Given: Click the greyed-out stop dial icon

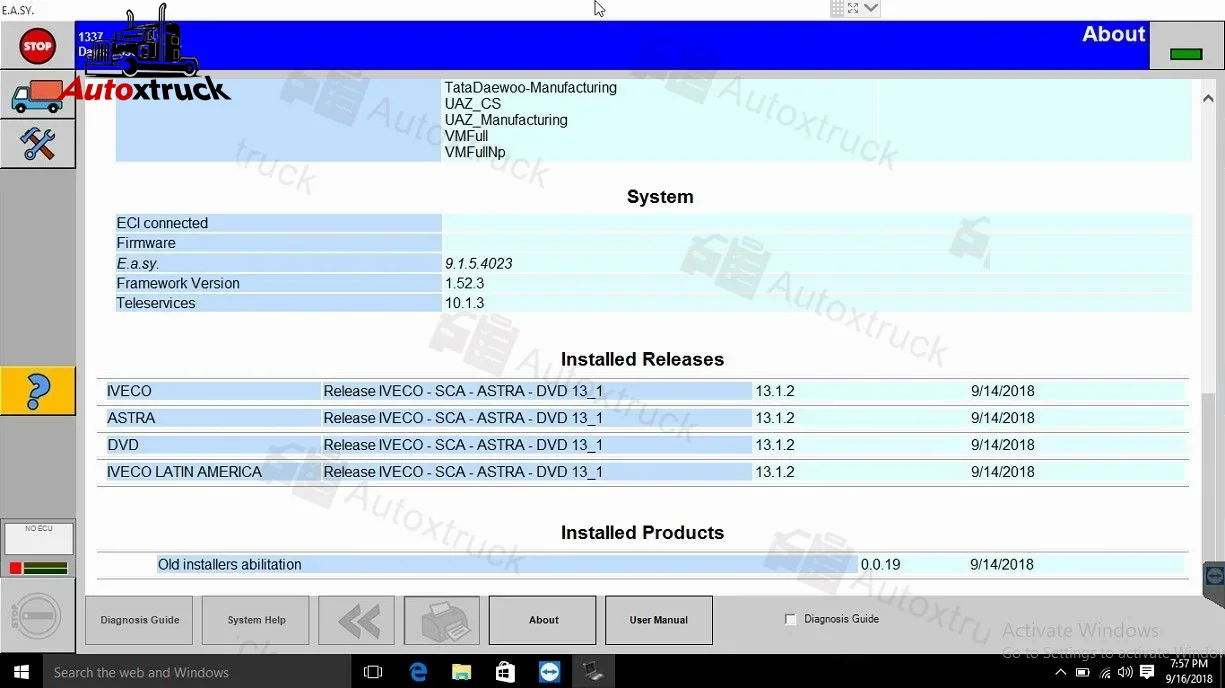Looking at the screenshot, I should tap(37, 616).
